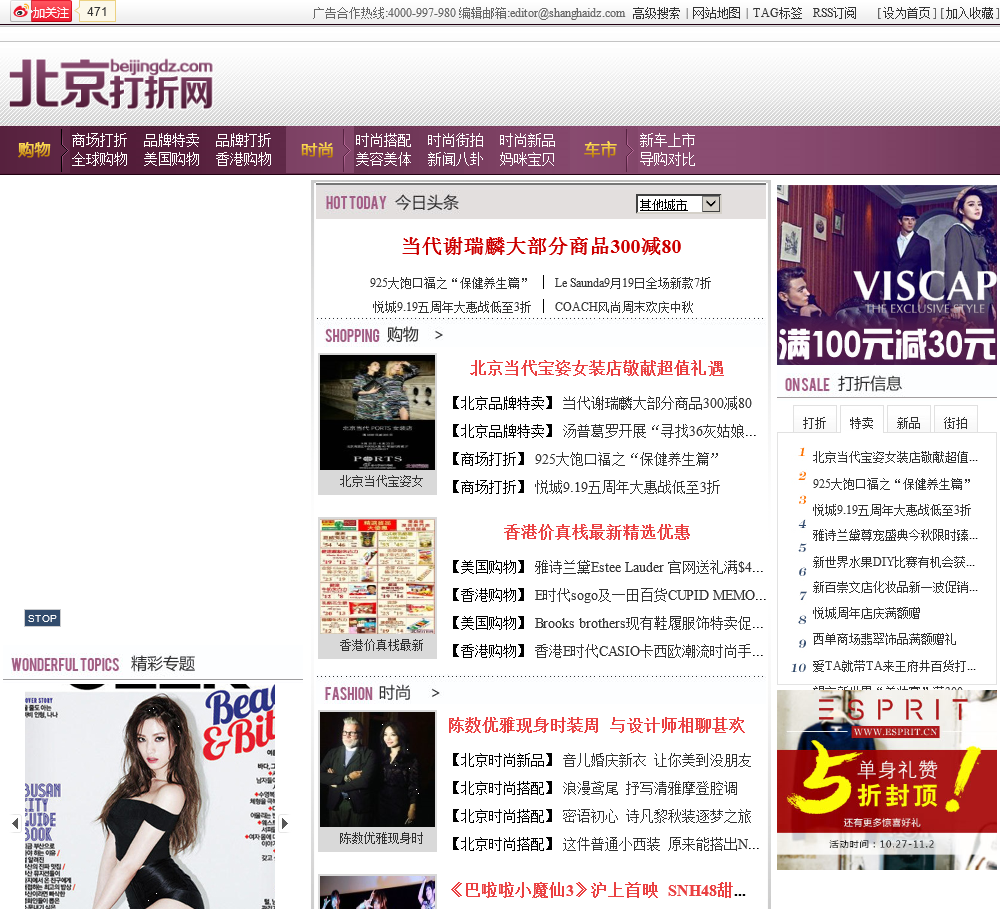Switch to 特卖 tab
Image resolution: width=1000 pixels, height=909 pixels.
[x=862, y=422]
